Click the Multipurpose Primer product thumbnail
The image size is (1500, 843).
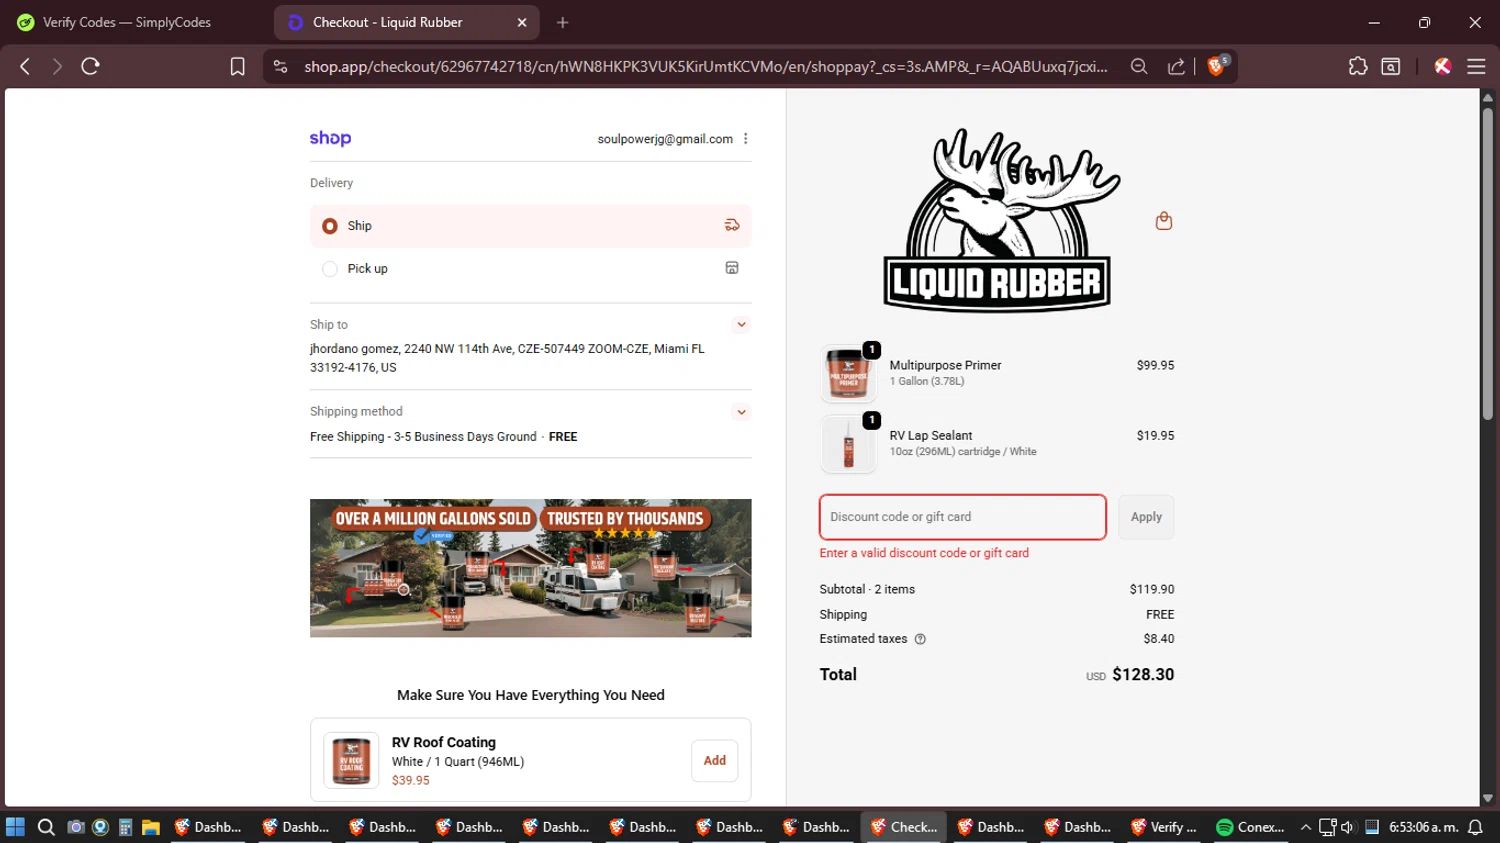coord(848,374)
